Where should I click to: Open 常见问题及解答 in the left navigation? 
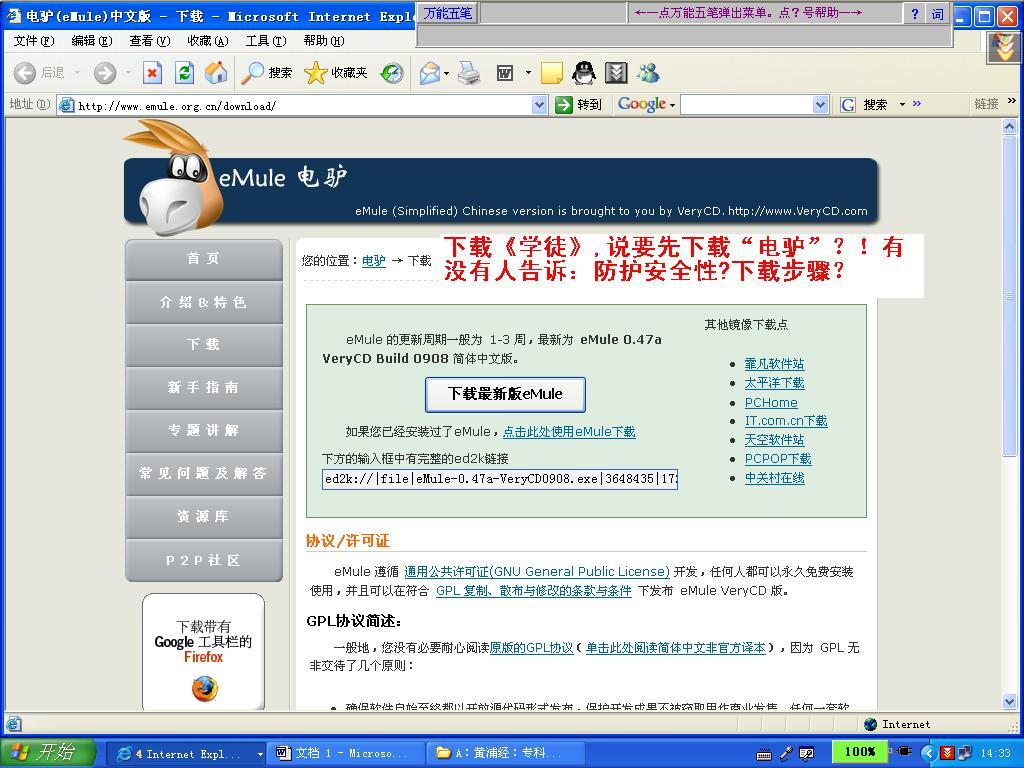coord(204,473)
